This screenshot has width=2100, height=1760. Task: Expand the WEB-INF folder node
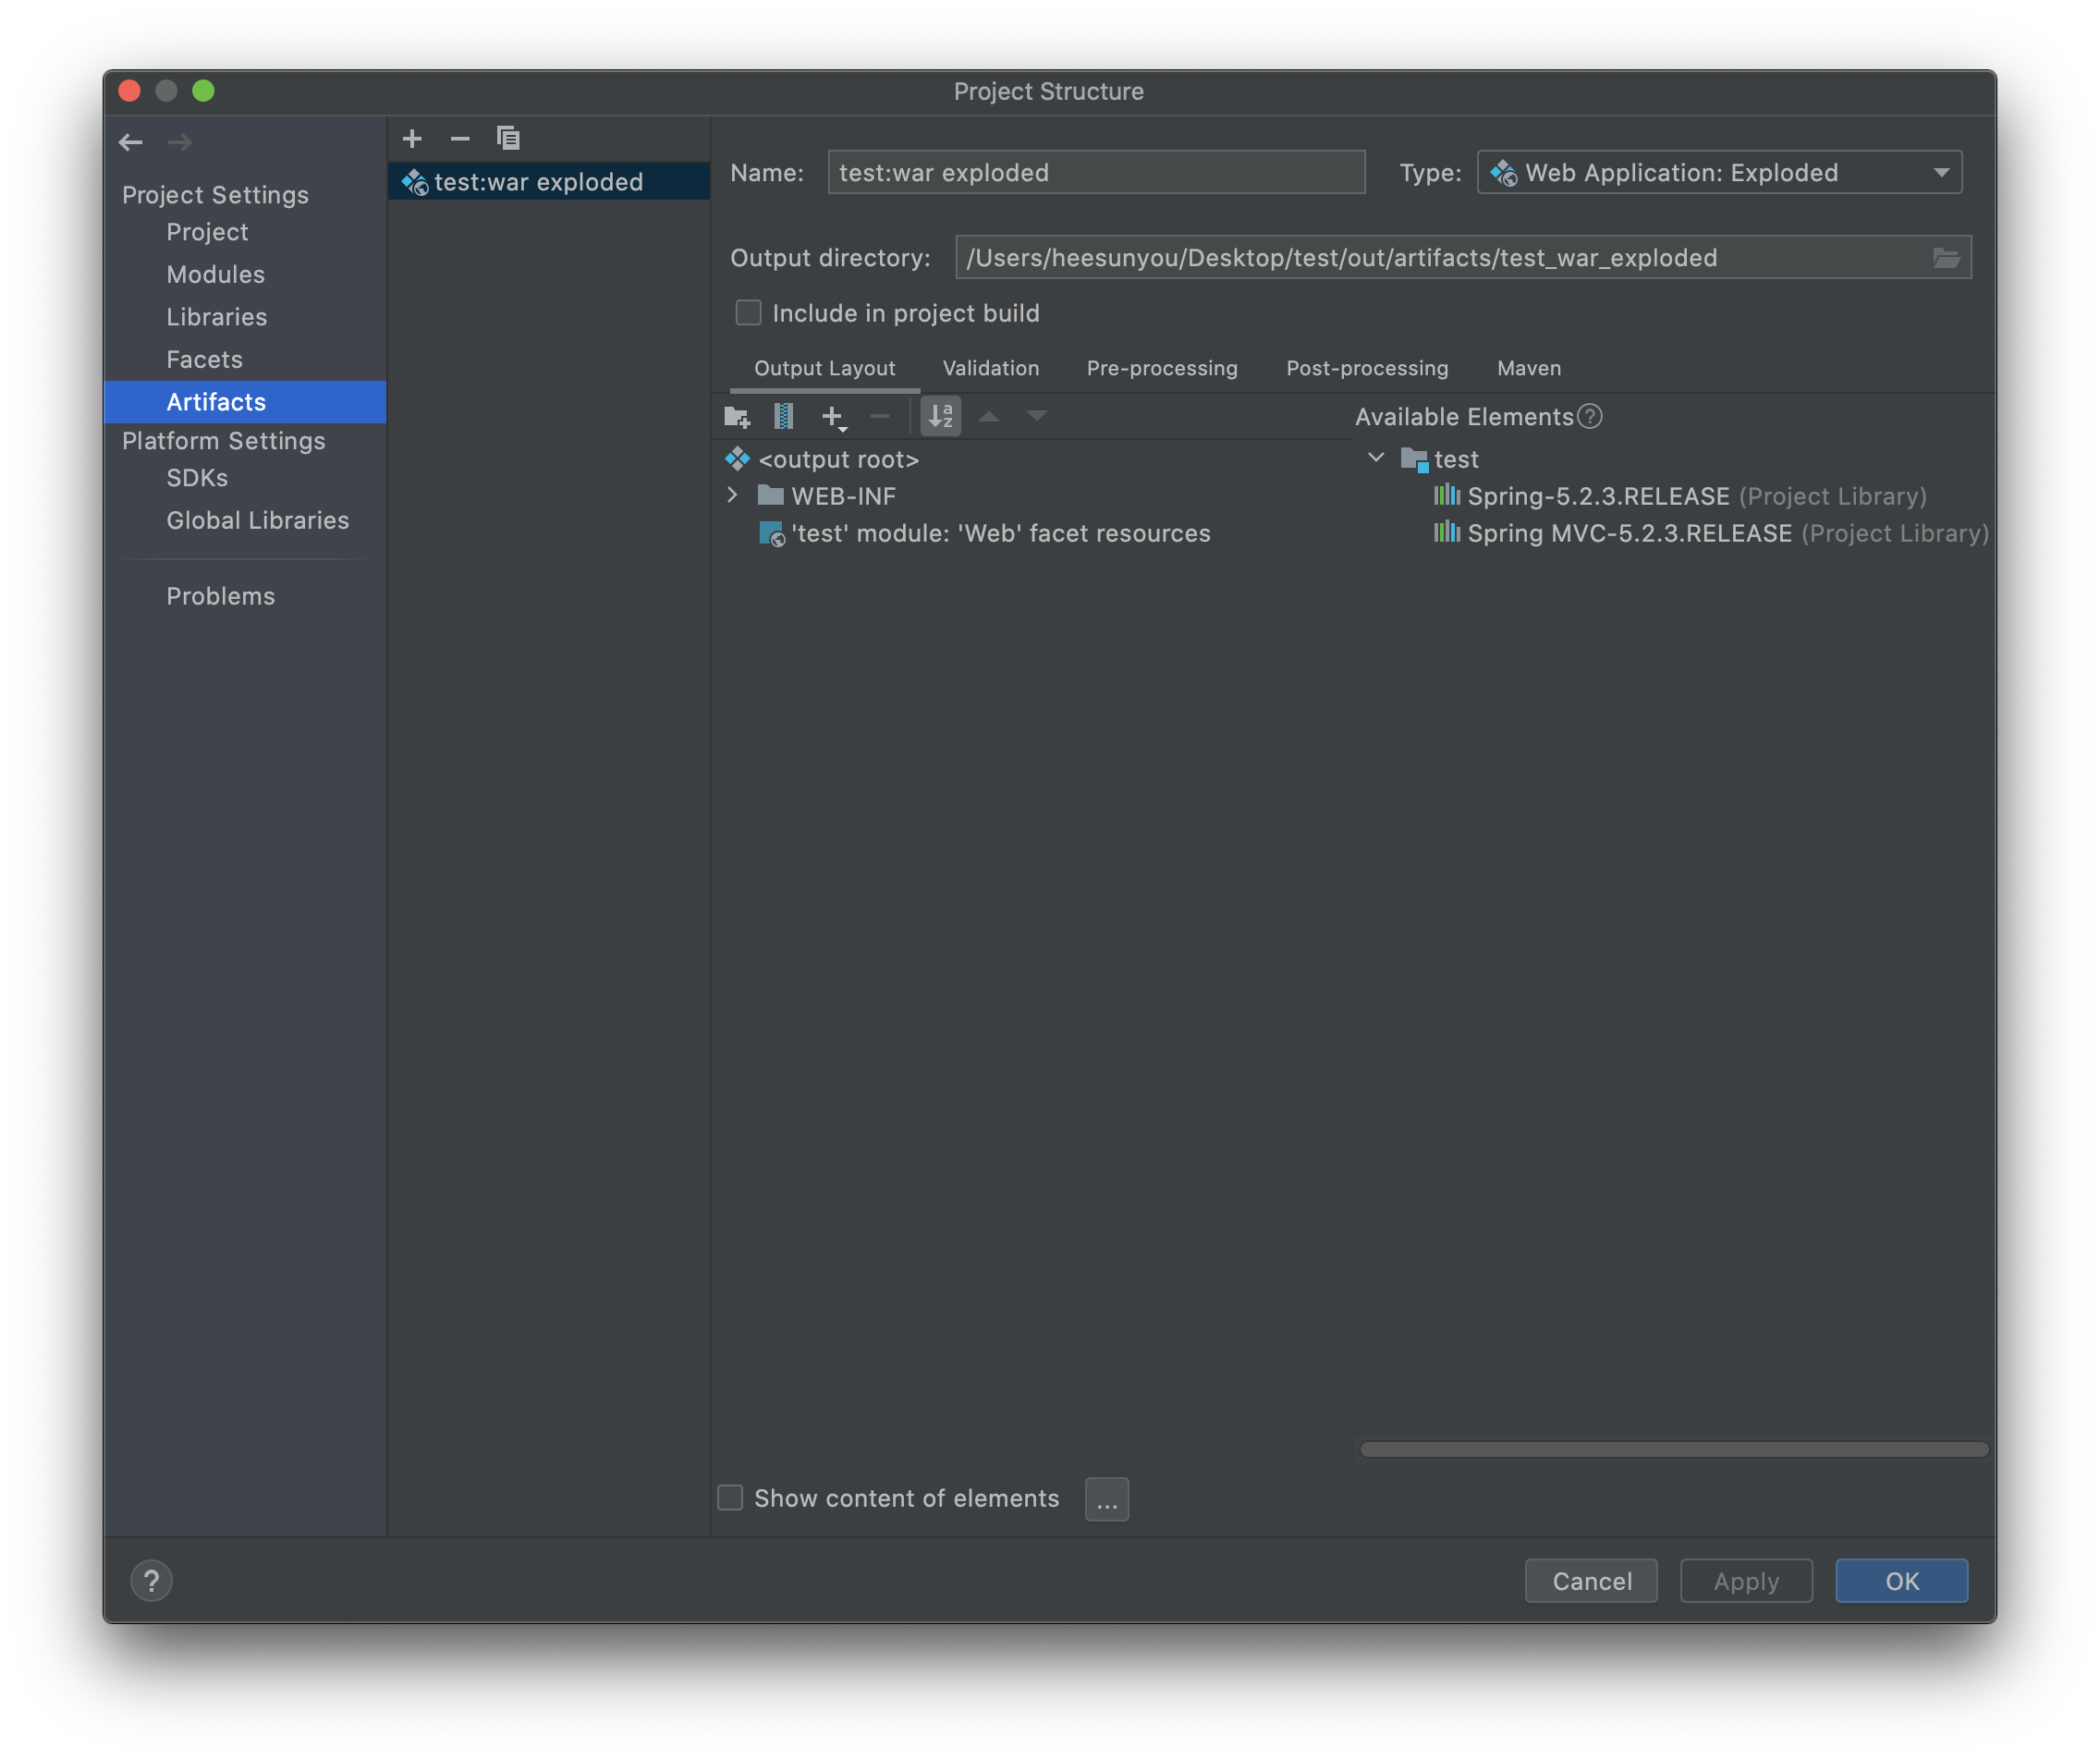click(x=732, y=495)
